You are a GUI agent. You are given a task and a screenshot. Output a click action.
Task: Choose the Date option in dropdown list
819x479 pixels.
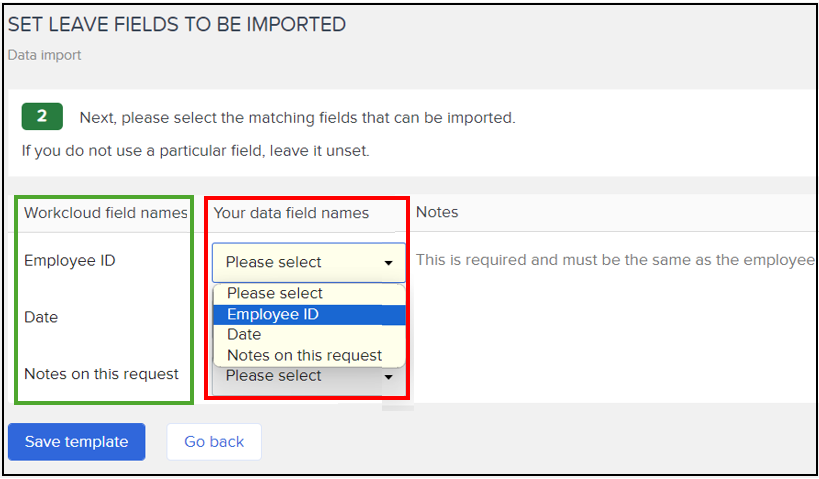coord(309,334)
